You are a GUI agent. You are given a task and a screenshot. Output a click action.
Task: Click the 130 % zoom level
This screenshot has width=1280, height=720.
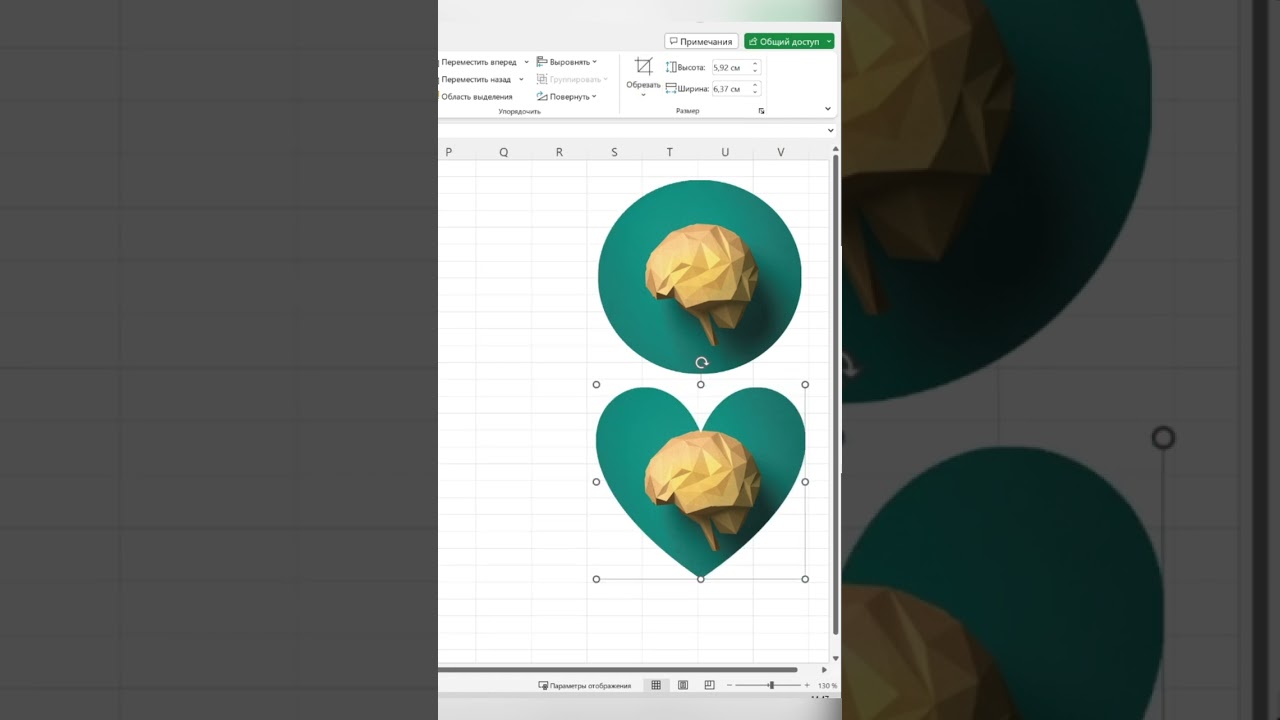[x=827, y=686]
